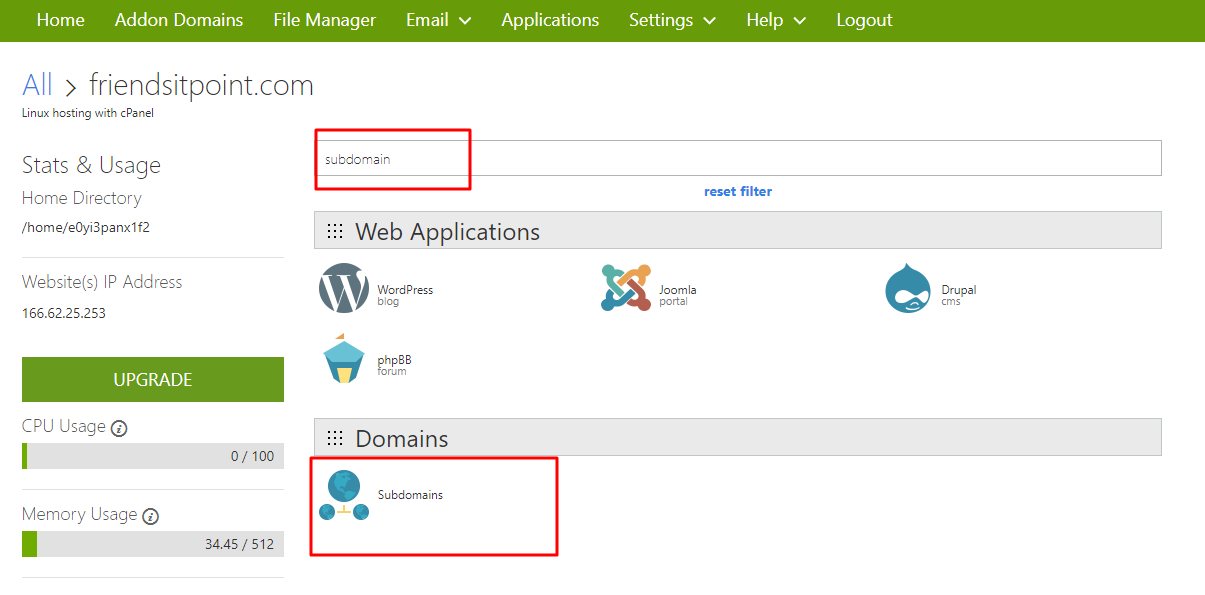Expand the Email dropdown menu

tap(439, 20)
